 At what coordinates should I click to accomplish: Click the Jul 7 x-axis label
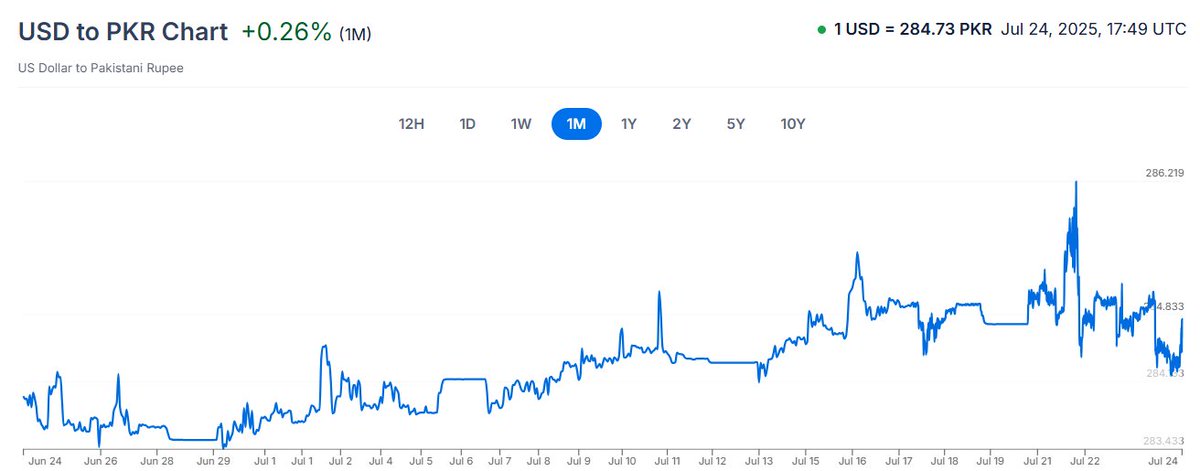coord(499,462)
